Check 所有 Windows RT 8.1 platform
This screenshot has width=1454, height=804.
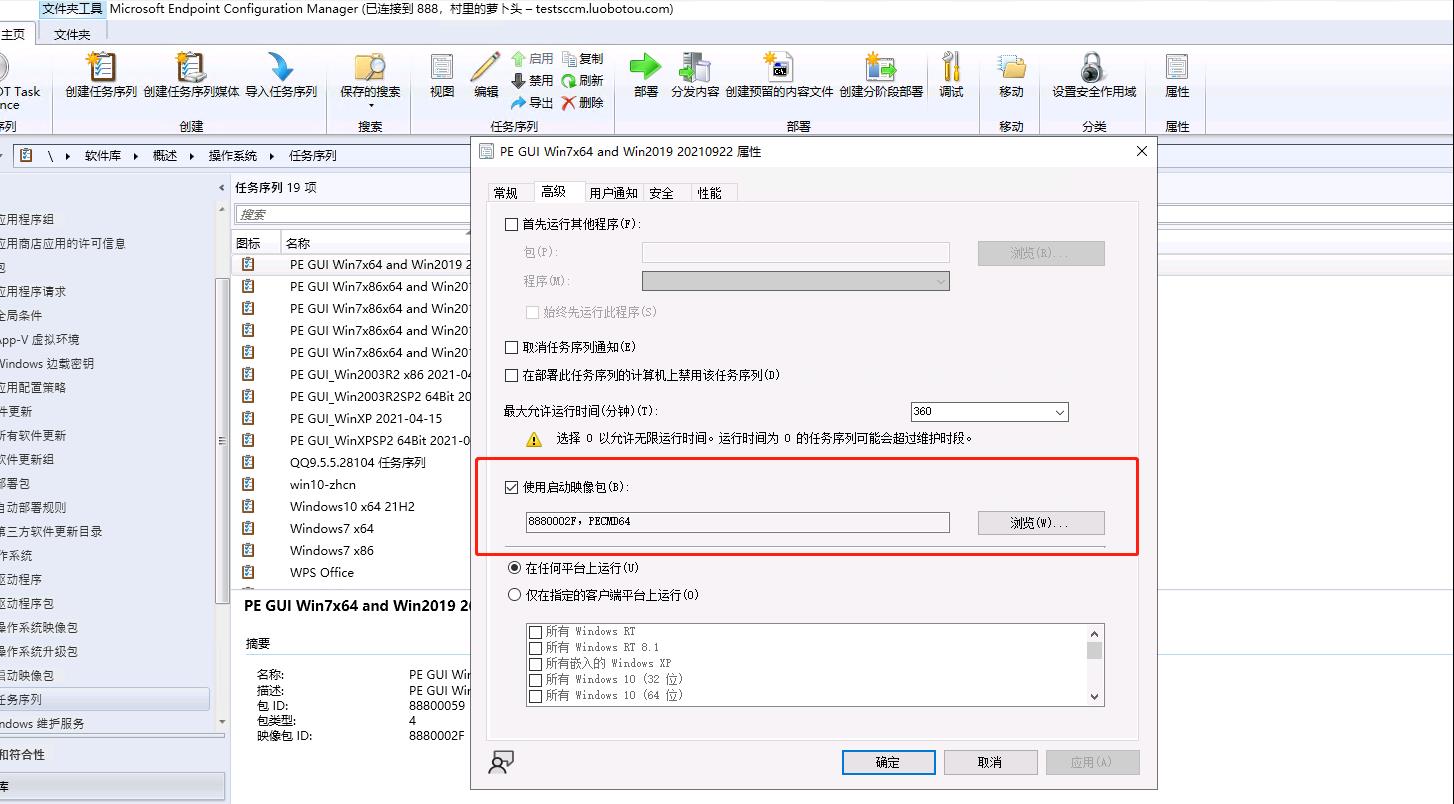pyautogui.click(x=536, y=648)
